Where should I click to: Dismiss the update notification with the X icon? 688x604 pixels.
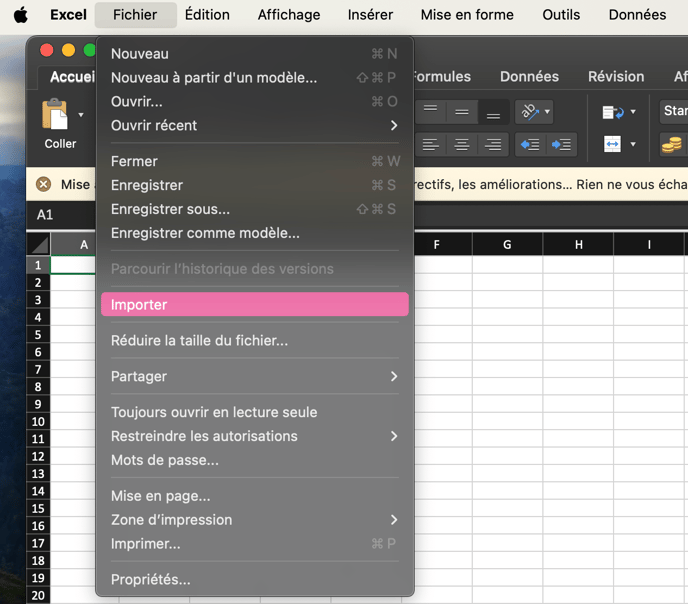tap(43, 184)
